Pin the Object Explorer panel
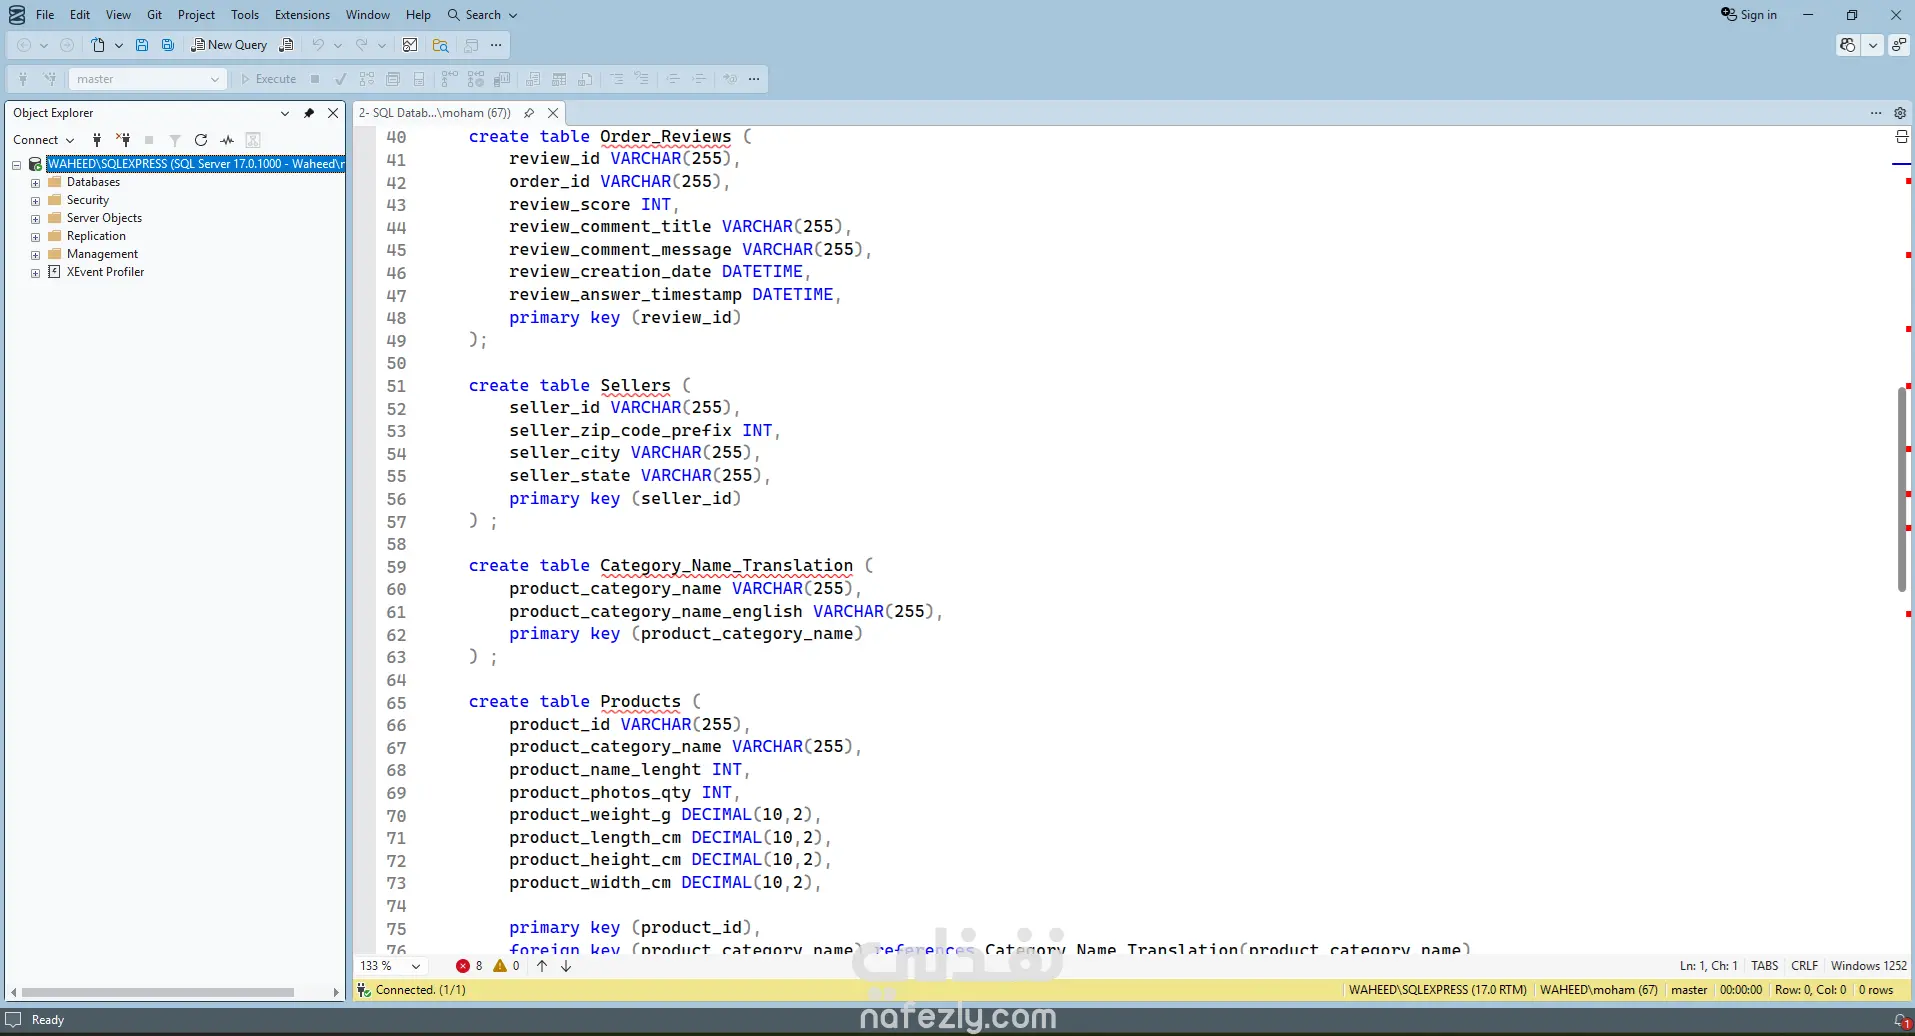The image size is (1915, 1036). 309,113
